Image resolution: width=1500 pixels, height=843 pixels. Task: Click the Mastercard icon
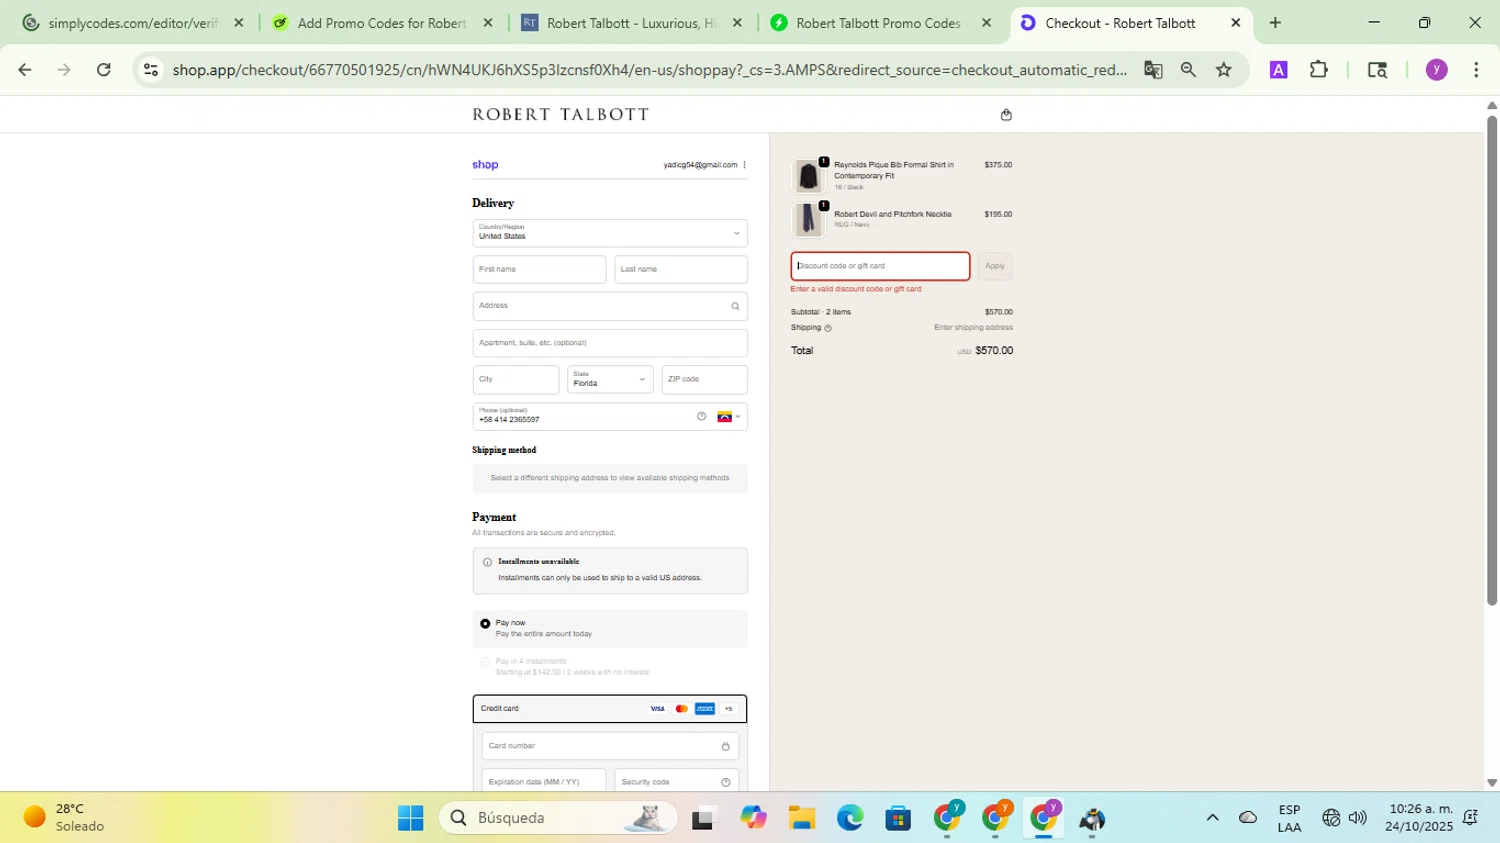click(681, 709)
